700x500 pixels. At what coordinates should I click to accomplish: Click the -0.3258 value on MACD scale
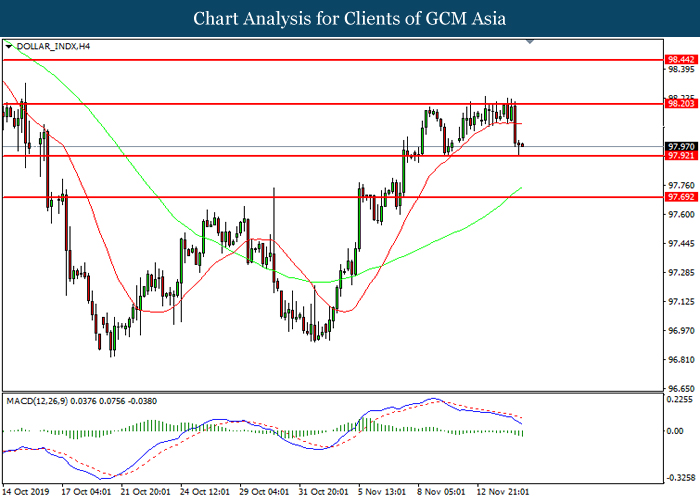681,478
